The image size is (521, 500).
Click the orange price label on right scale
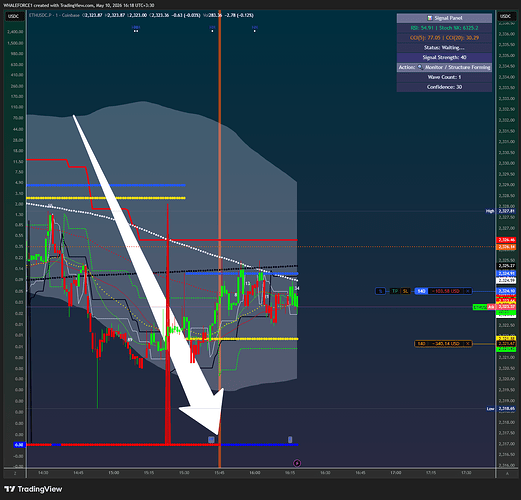click(x=506, y=247)
